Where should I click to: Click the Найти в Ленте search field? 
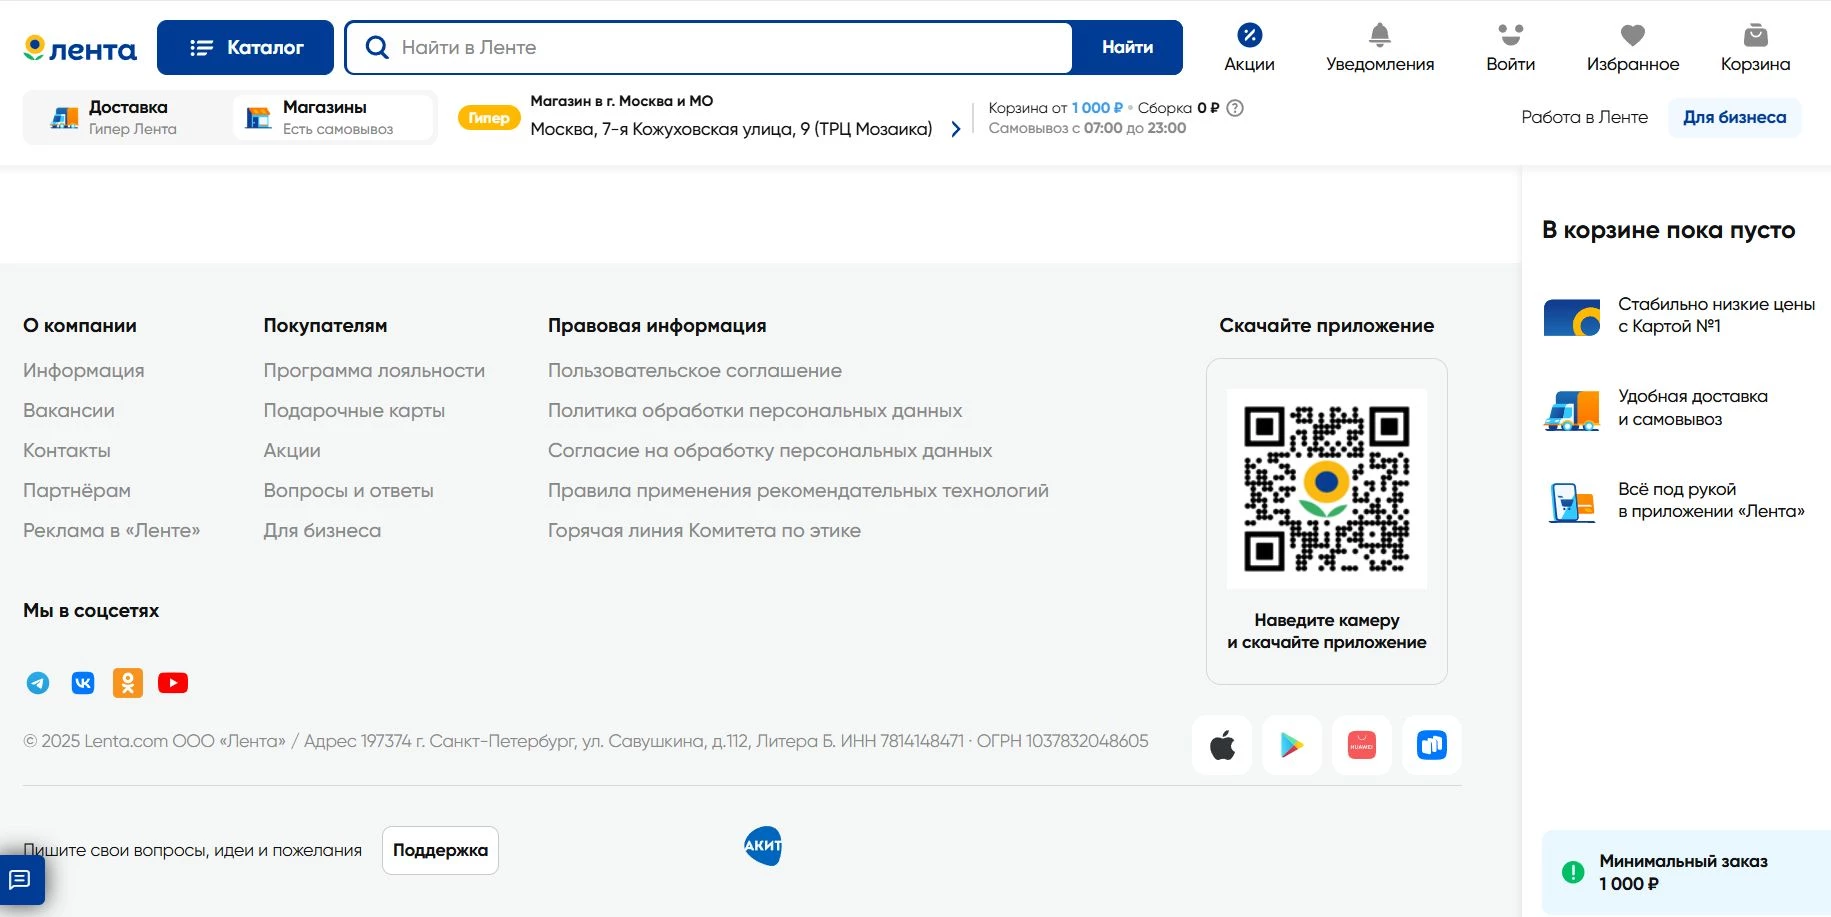(x=709, y=47)
